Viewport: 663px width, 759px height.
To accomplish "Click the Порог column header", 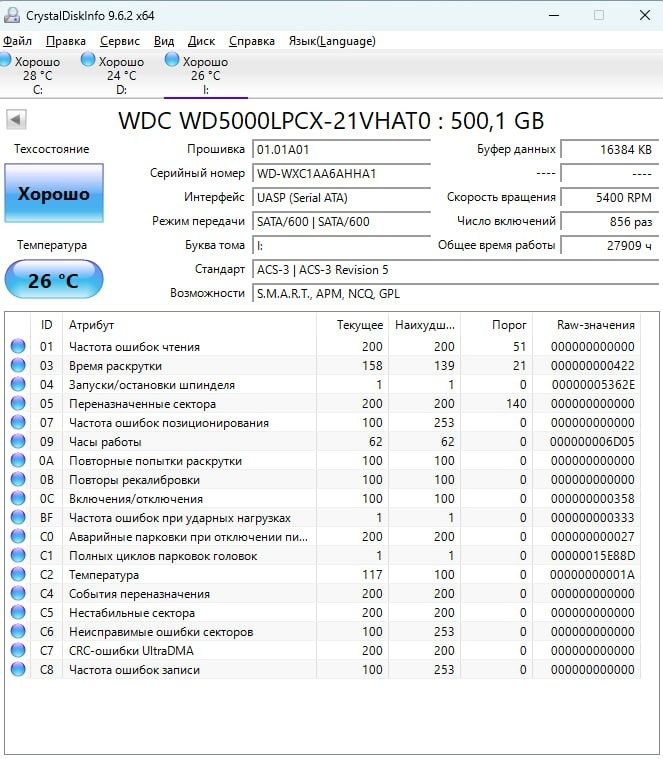I will coord(497,325).
